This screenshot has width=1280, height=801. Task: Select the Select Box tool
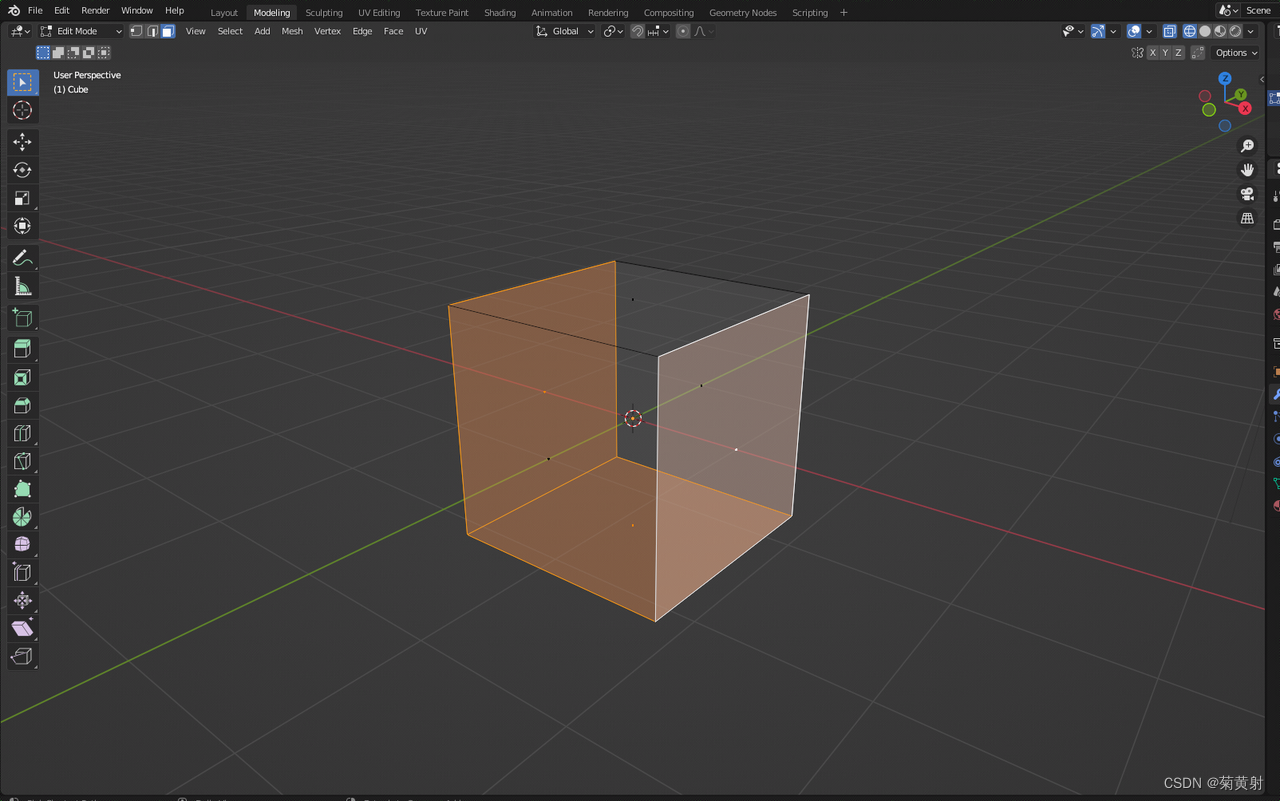[22, 82]
